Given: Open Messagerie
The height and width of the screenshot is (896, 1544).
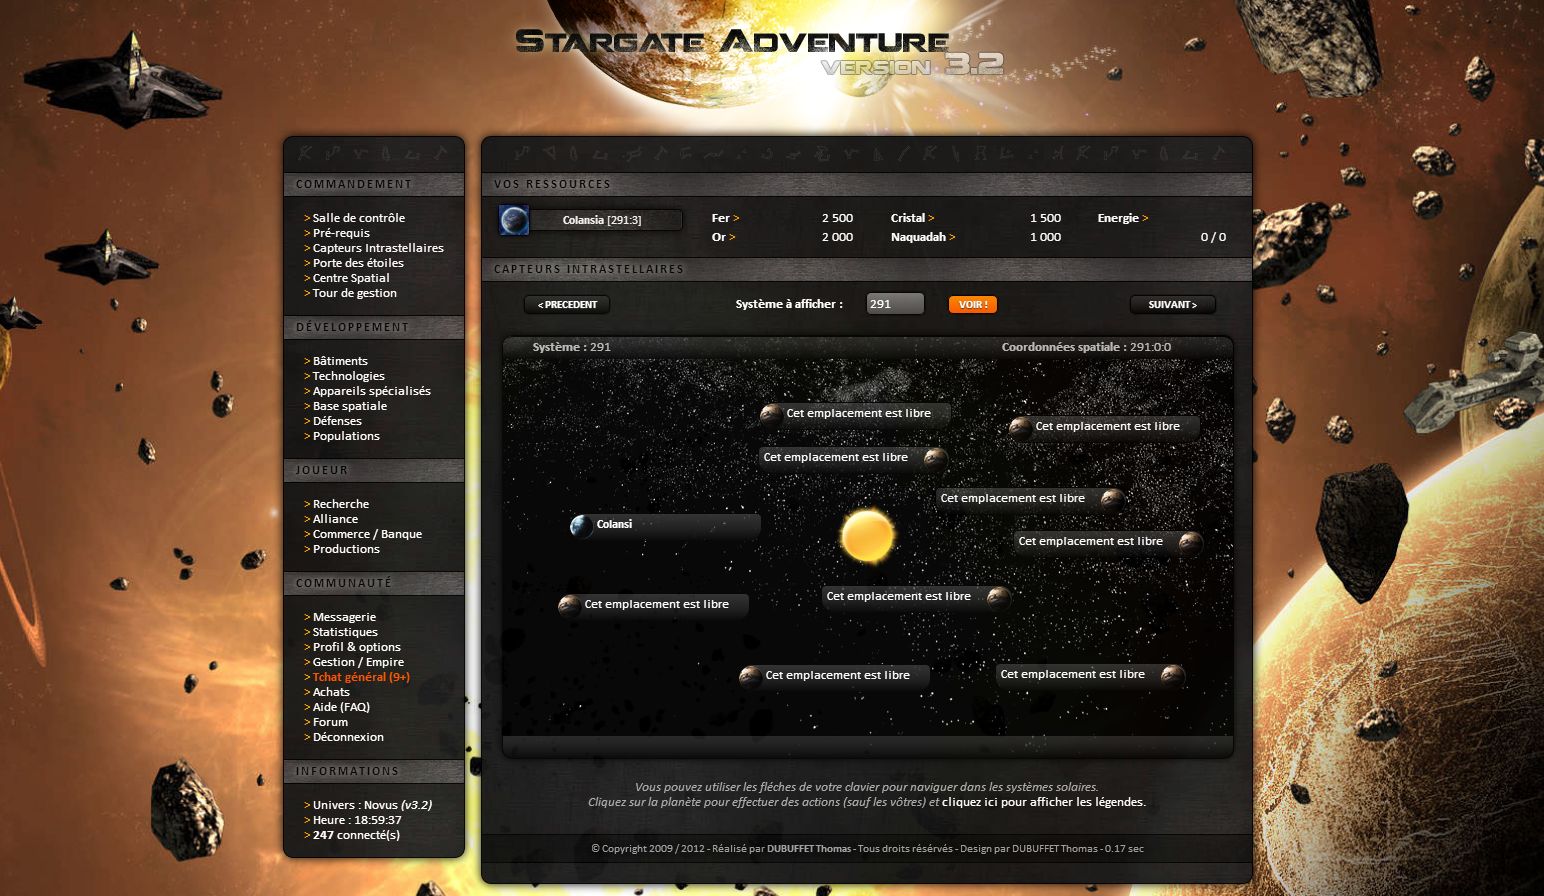Looking at the screenshot, I should pos(344,617).
